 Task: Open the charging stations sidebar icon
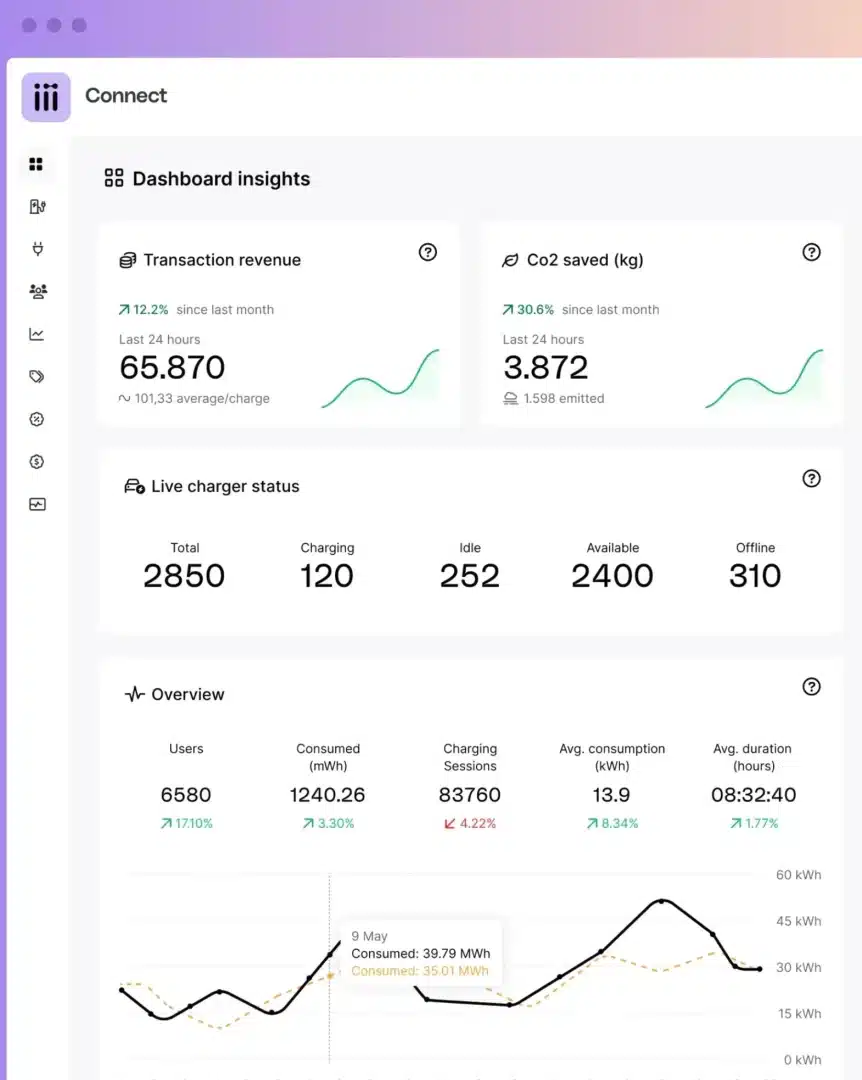click(x=37, y=207)
